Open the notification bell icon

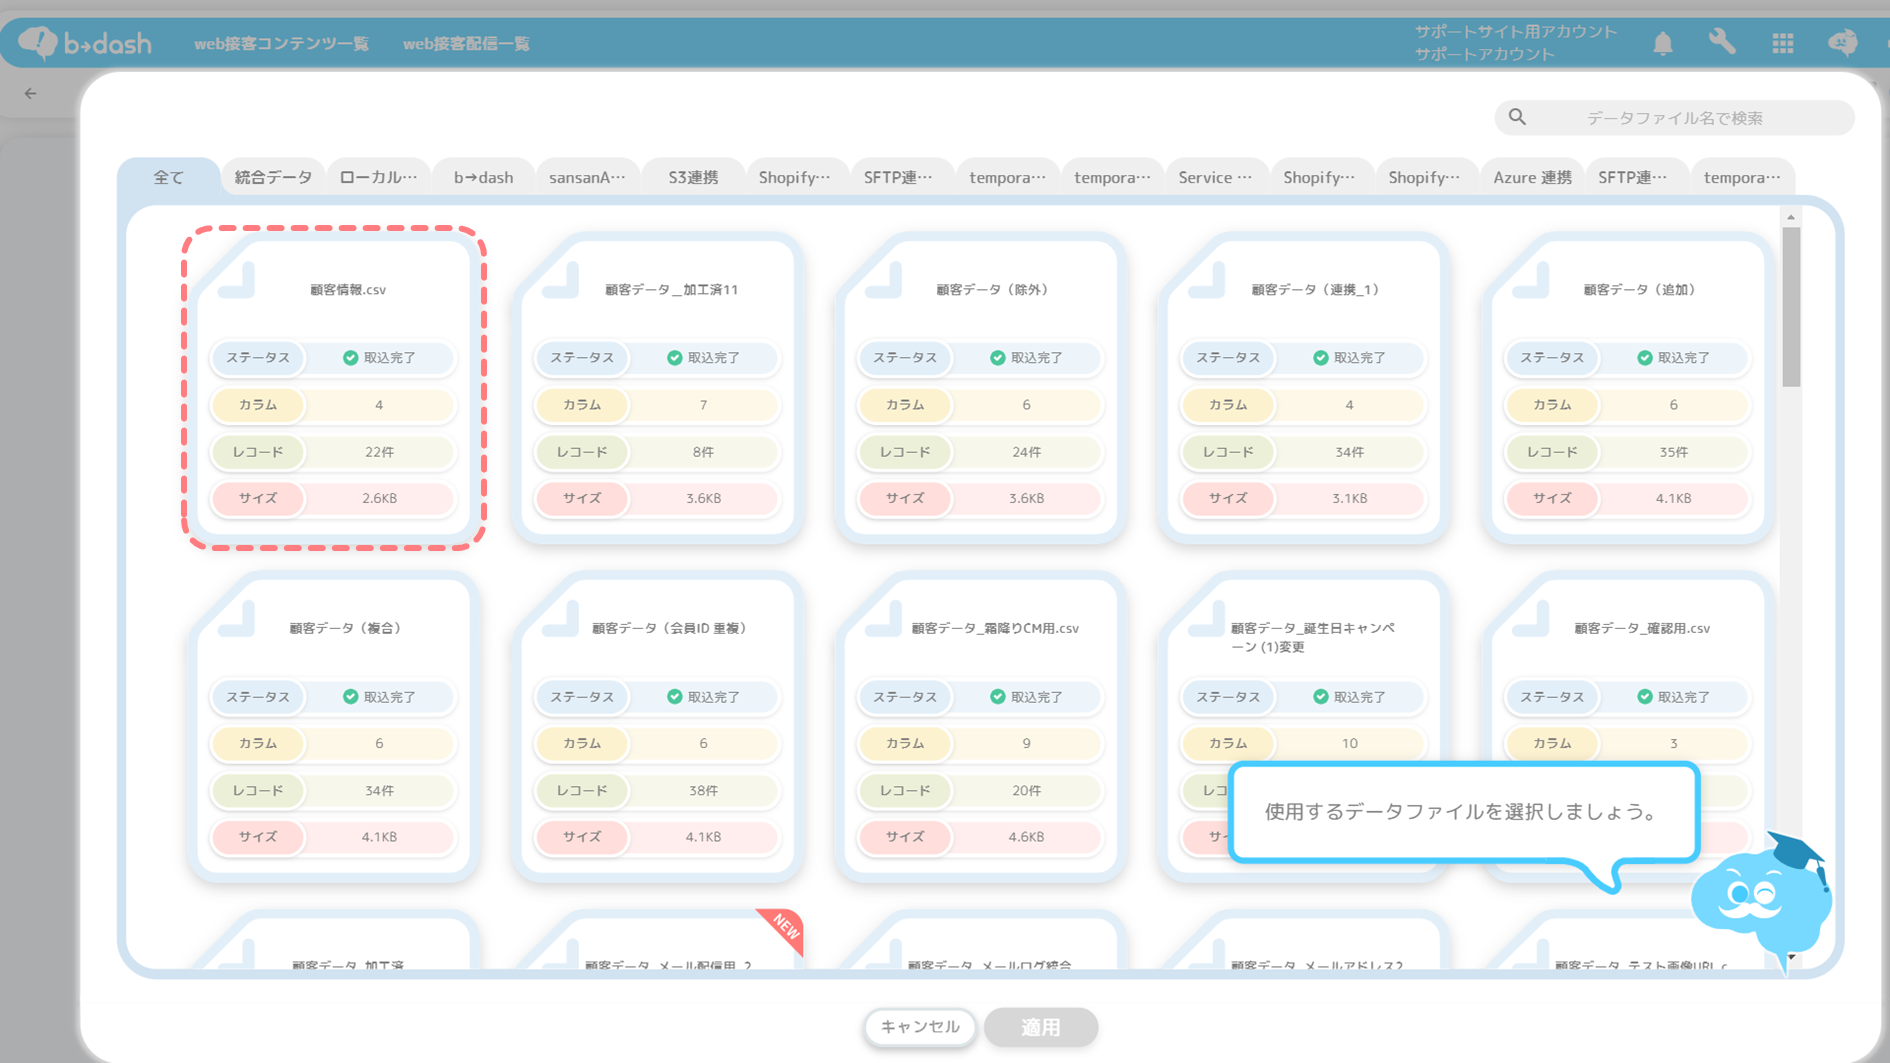(x=1662, y=43)
